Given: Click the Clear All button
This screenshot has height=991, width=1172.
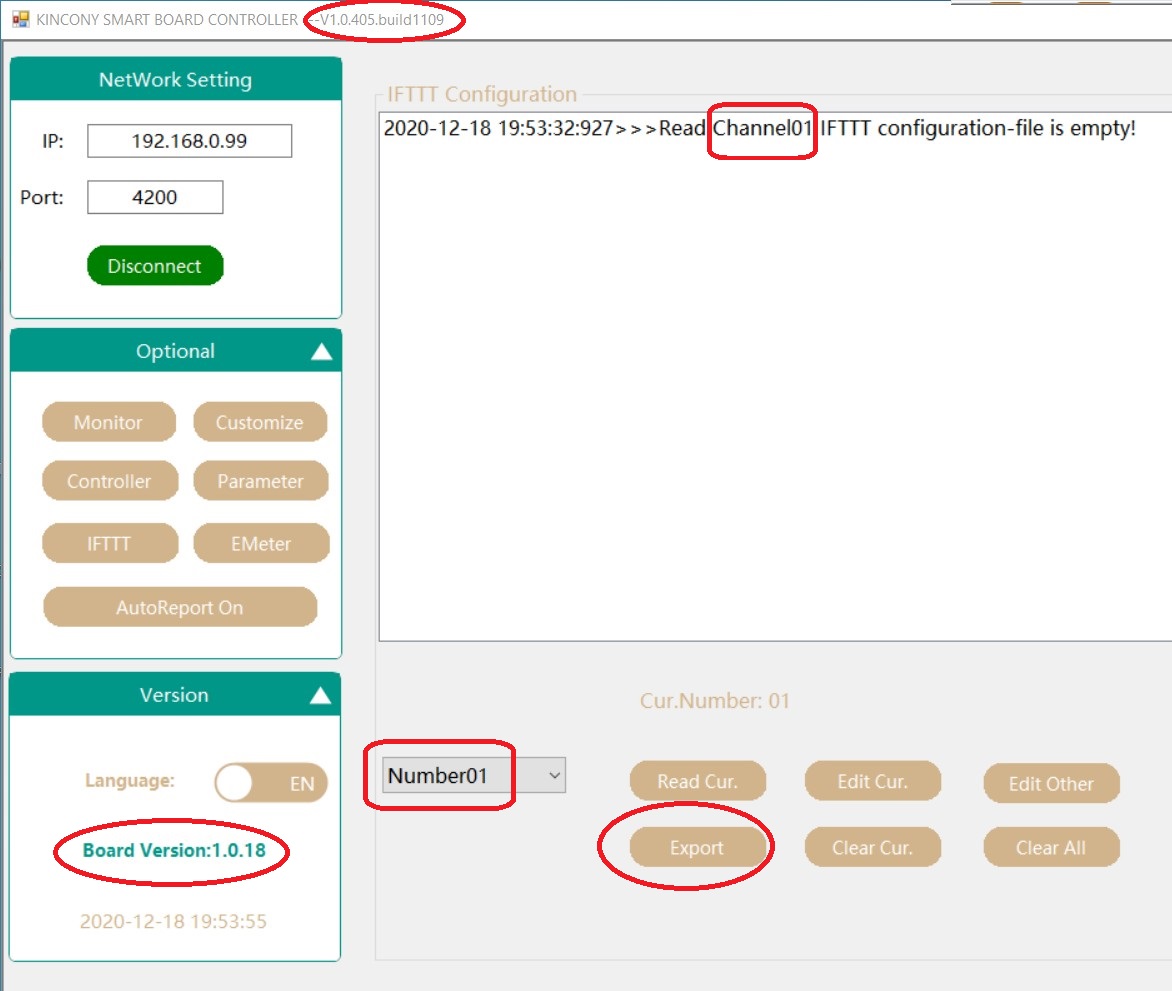Looking at the screenshot, I should point(1051,848).
